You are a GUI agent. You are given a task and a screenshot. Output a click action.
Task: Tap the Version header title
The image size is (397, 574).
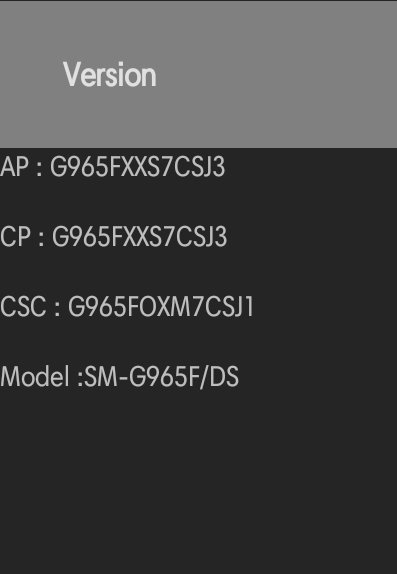110,75
